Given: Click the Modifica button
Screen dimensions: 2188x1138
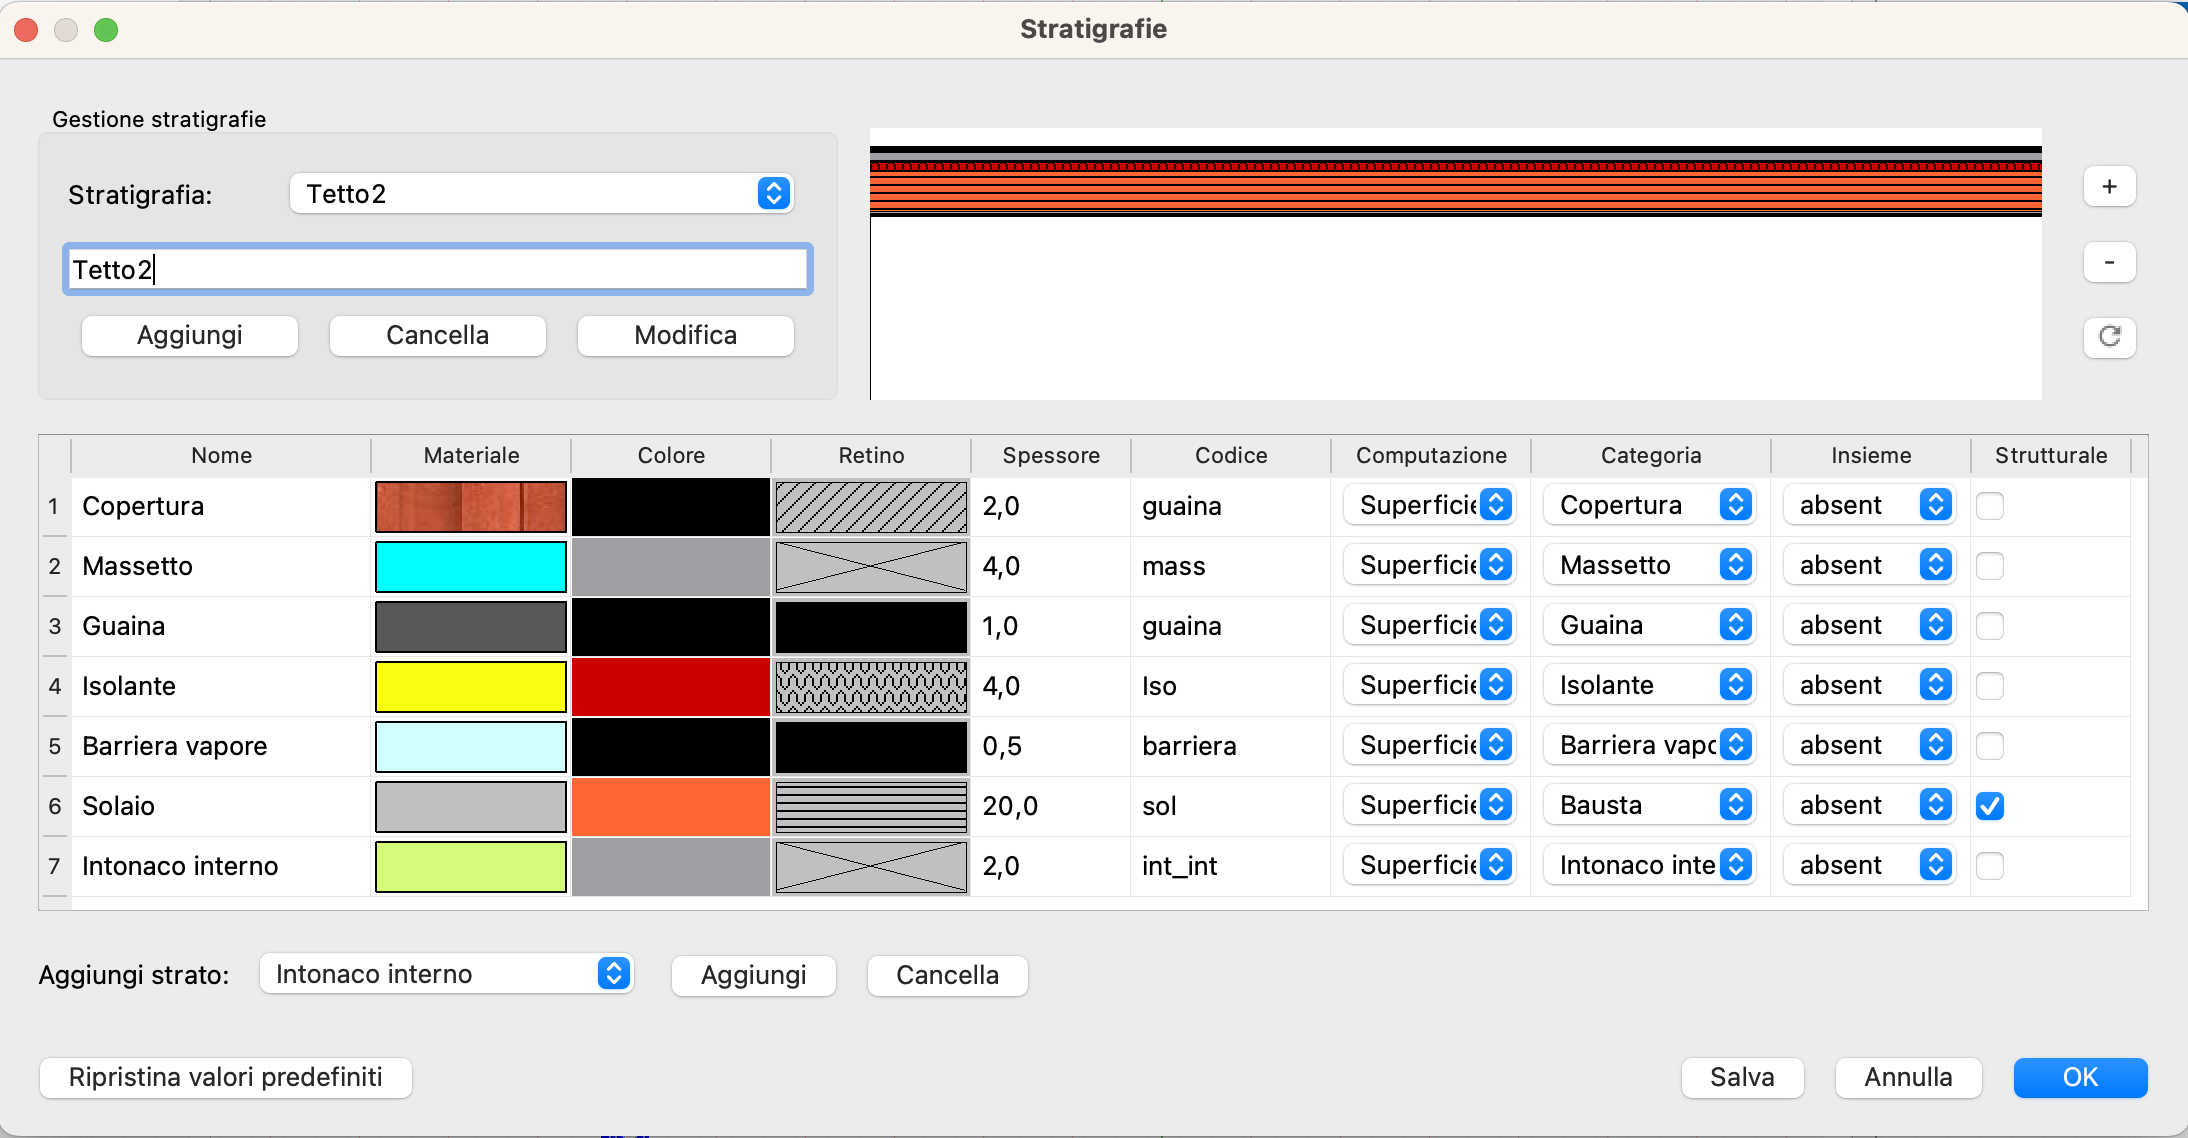Looking at the screenshot, I should coord(684,335).
